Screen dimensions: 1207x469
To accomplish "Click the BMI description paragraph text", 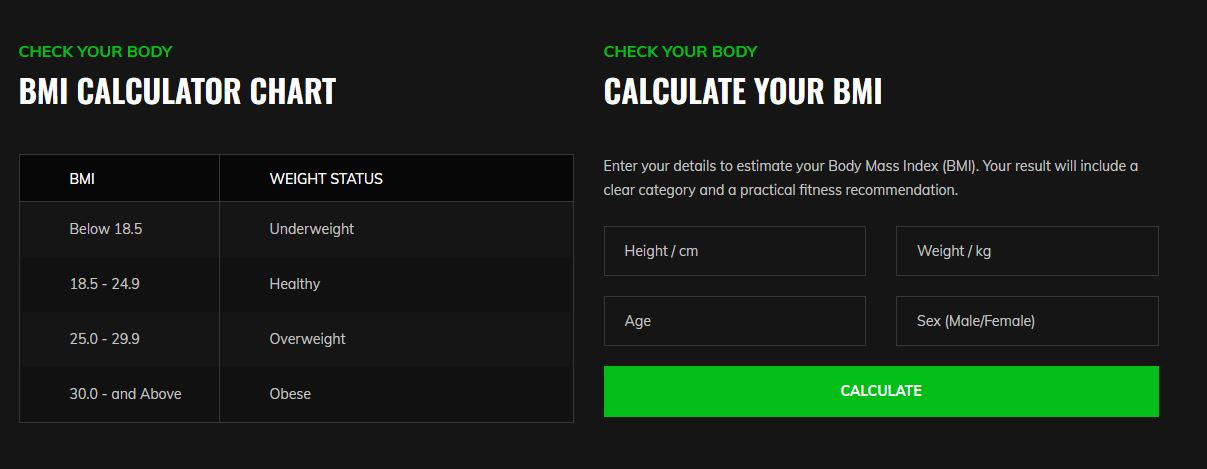I will tap(870, 177).
